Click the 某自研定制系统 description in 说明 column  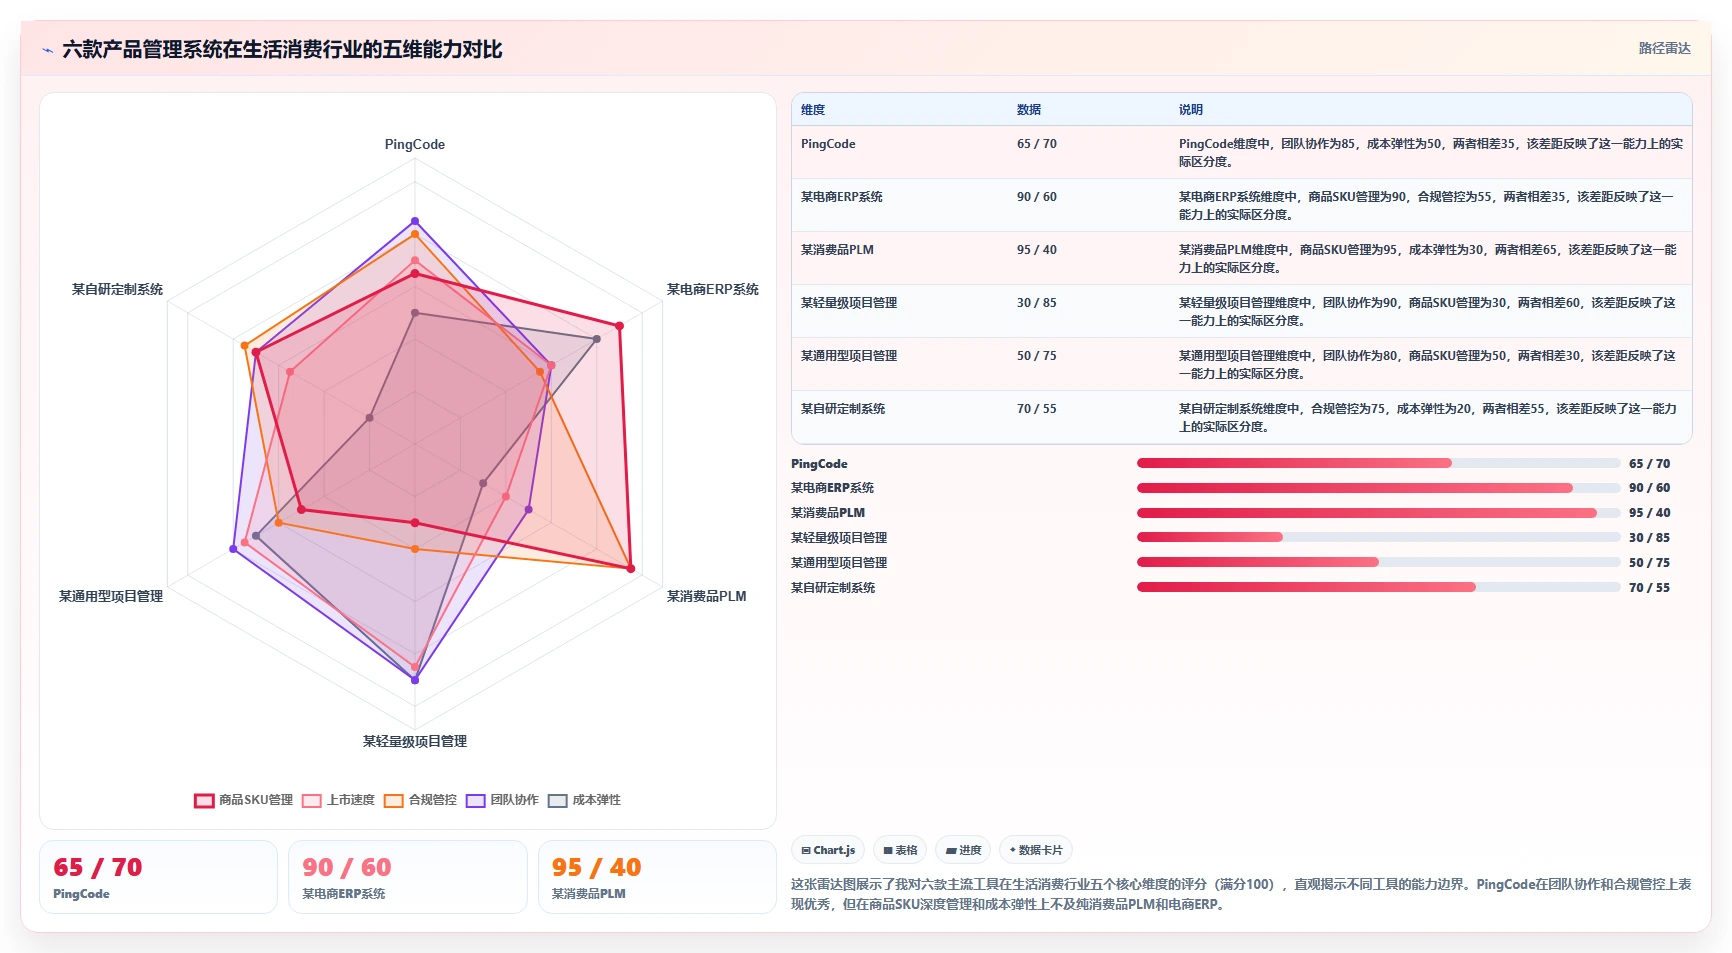[1428, 418]
